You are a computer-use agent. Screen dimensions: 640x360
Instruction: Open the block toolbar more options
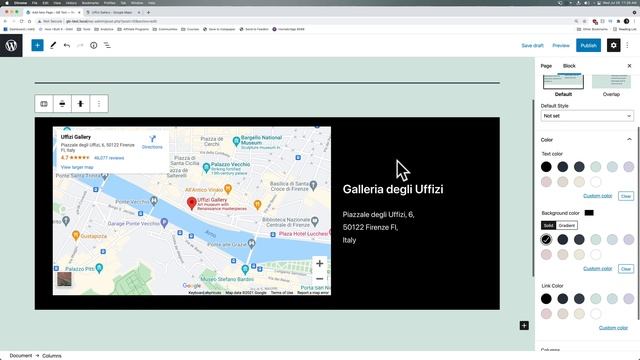pos(99,104)
